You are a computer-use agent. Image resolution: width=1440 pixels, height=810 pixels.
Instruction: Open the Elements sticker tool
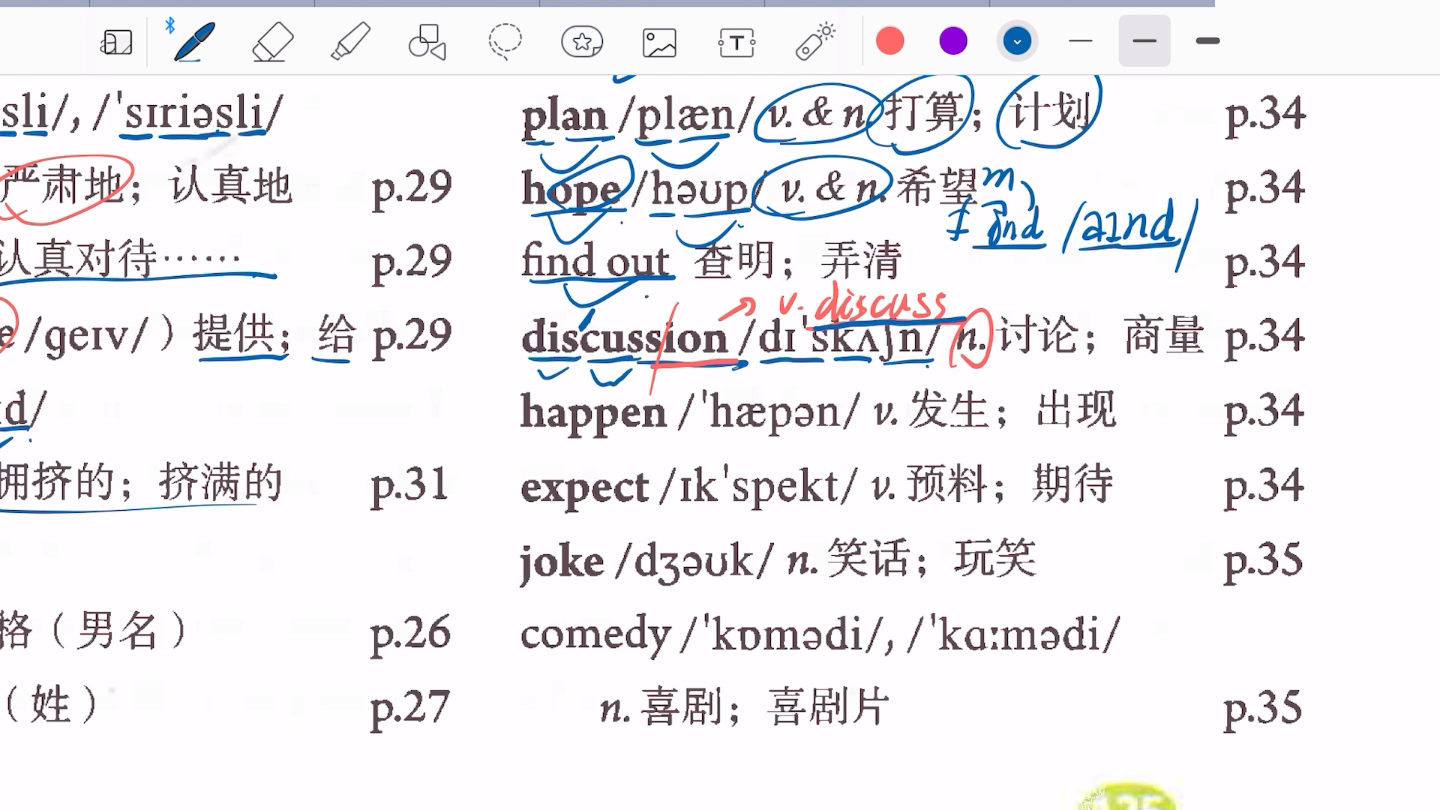pos(582,42)
